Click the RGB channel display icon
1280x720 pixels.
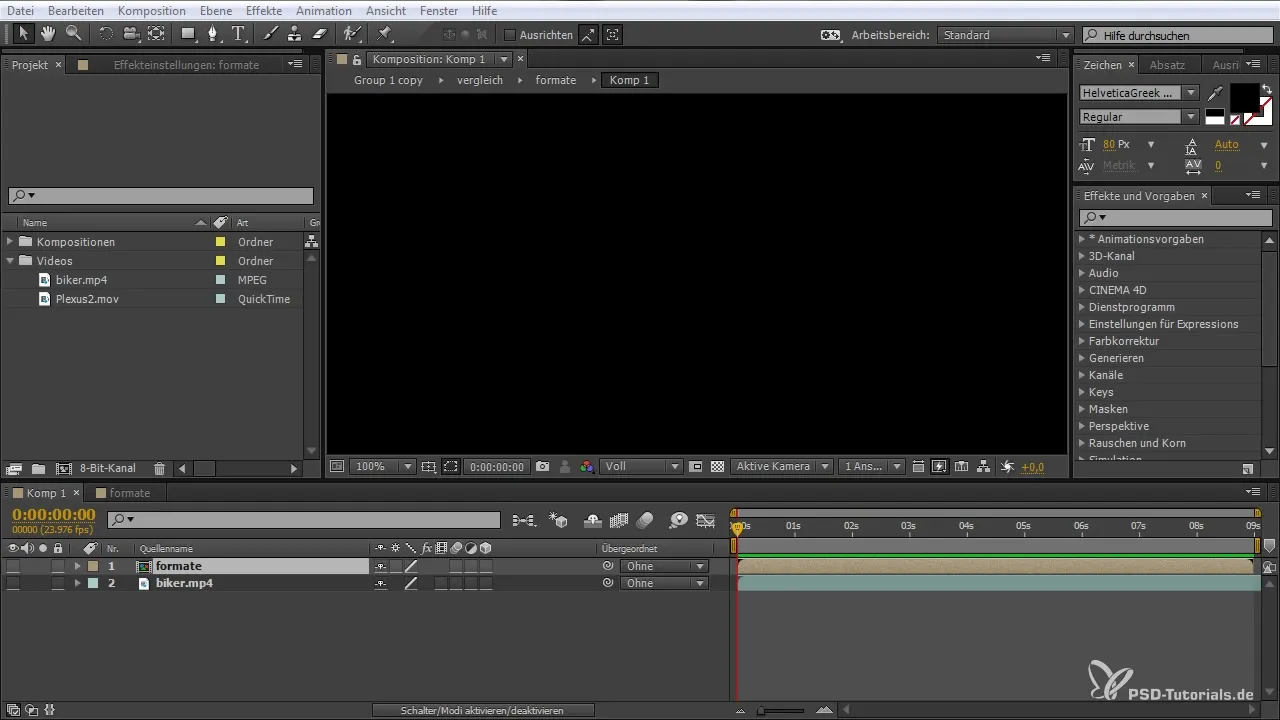586,467
